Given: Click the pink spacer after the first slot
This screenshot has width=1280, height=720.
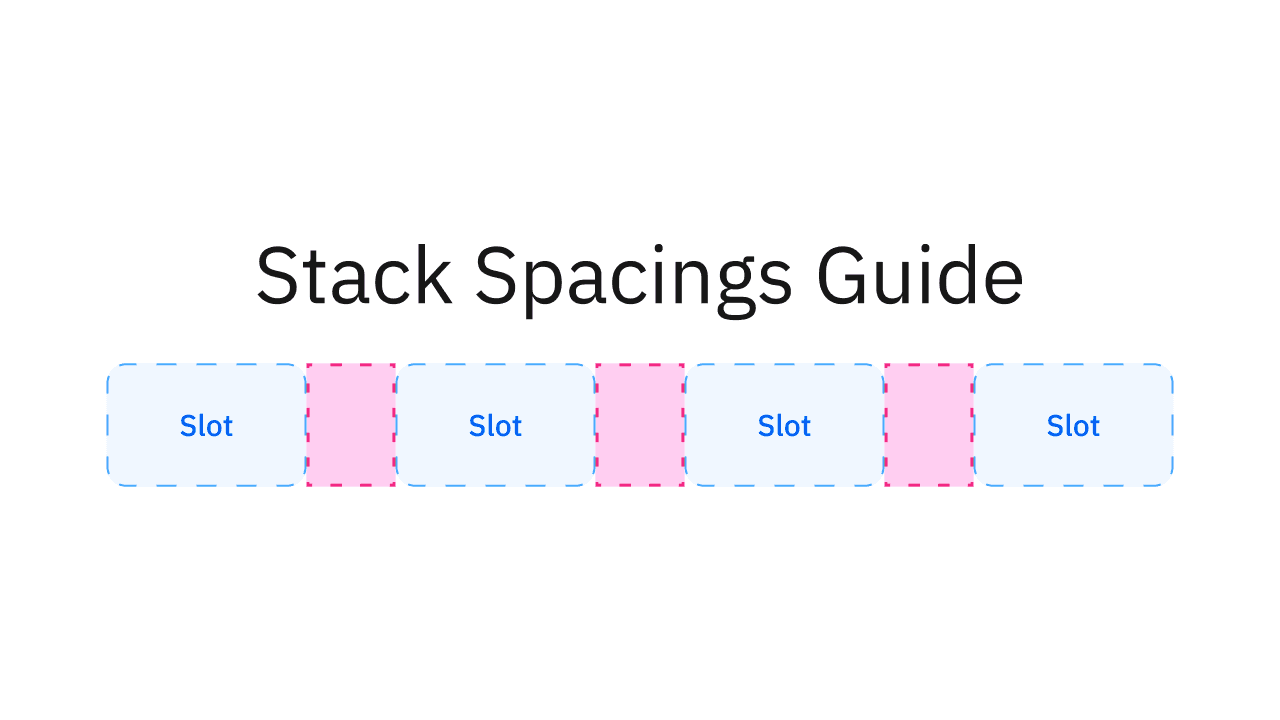Looking at the screenshot, I should (x=351, y=425).
